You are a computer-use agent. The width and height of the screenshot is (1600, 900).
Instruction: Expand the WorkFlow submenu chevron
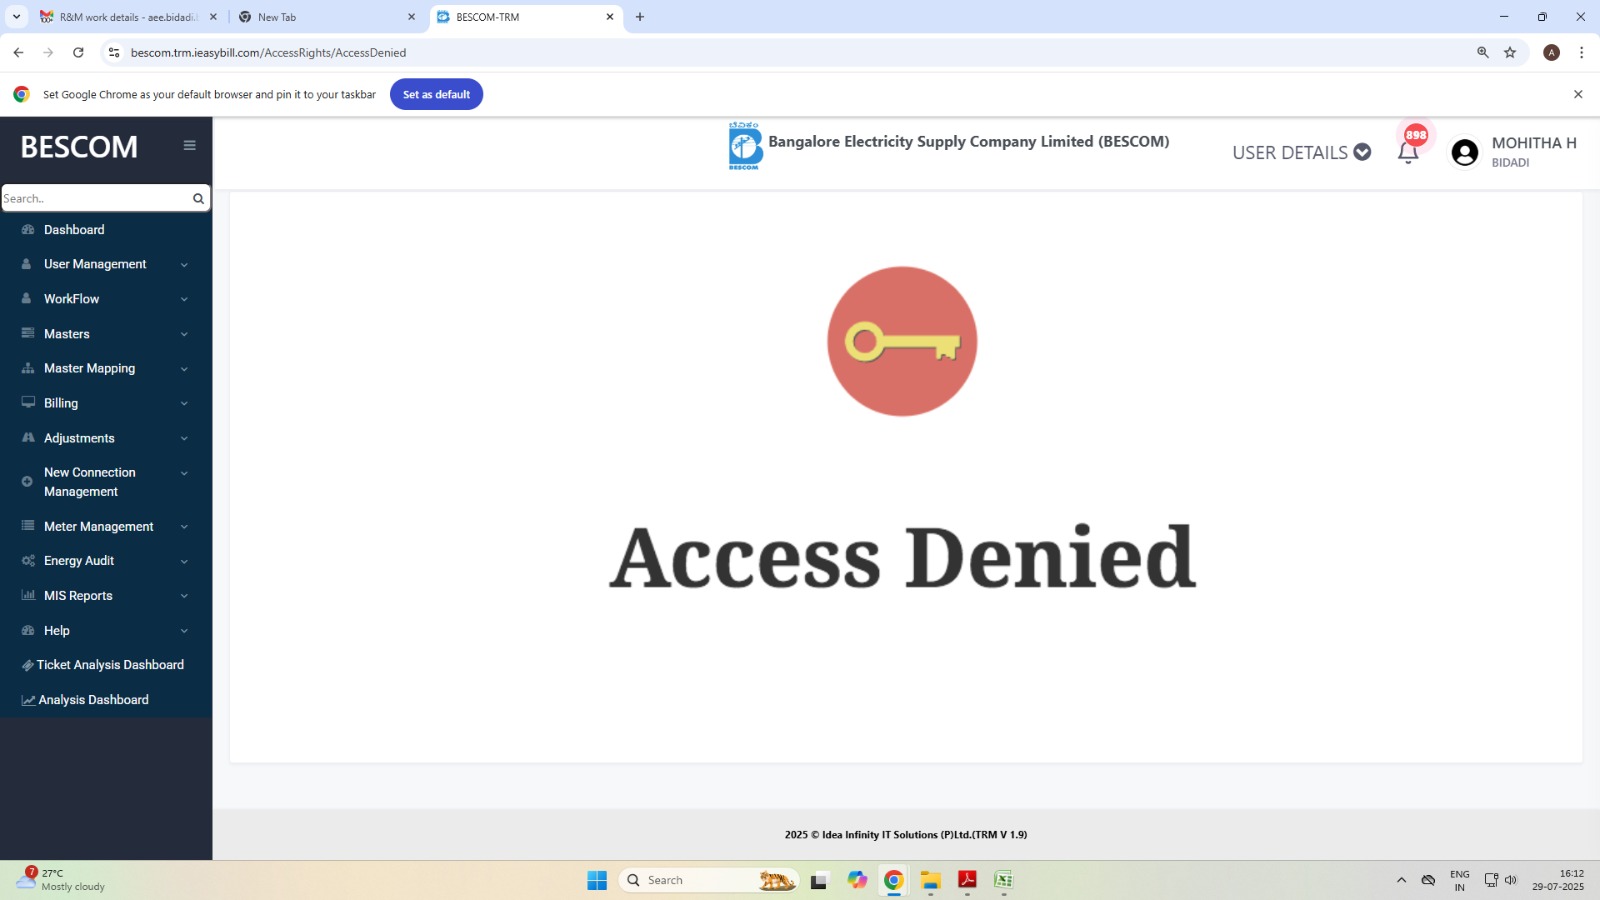(184, 299)
